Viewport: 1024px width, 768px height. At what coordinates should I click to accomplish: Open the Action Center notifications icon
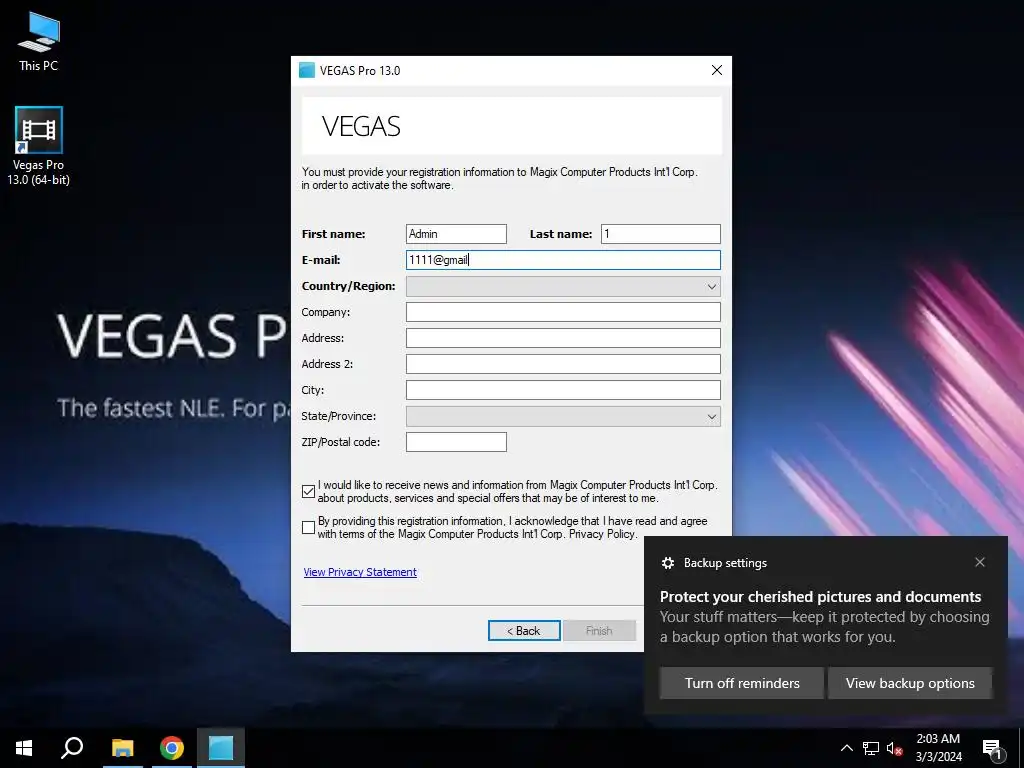[x=992, y=748]
